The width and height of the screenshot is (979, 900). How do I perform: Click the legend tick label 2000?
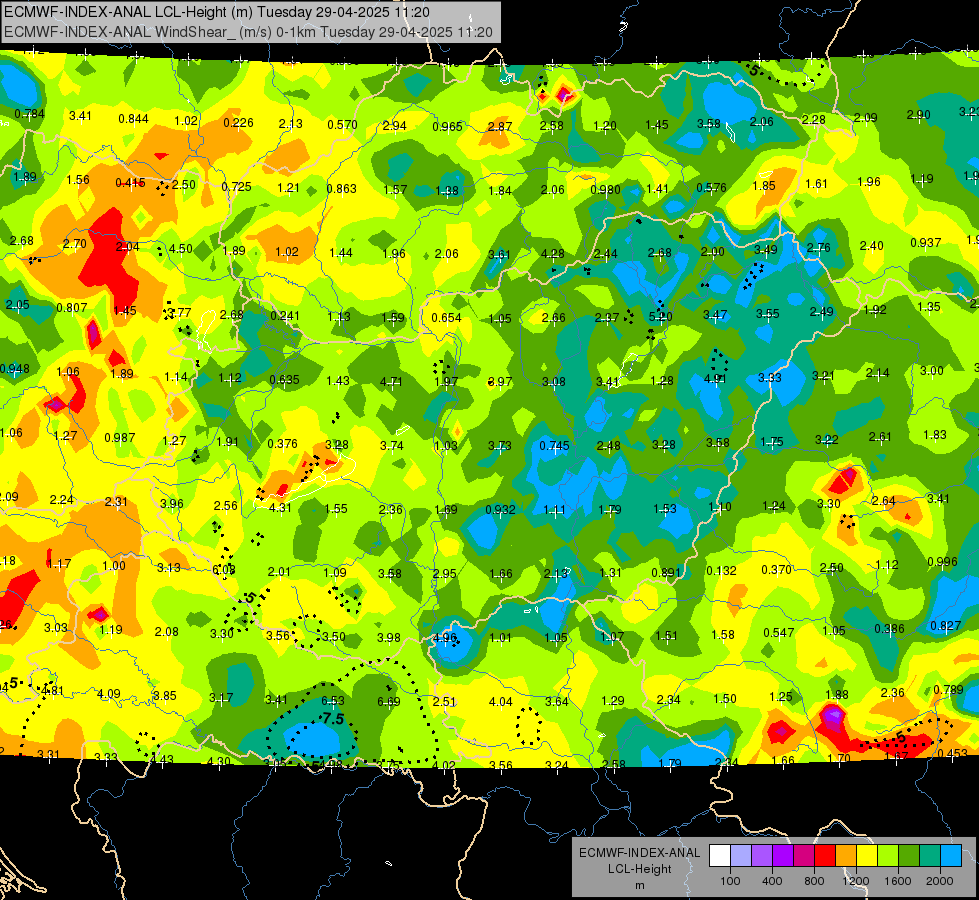(x=940, y=881)
